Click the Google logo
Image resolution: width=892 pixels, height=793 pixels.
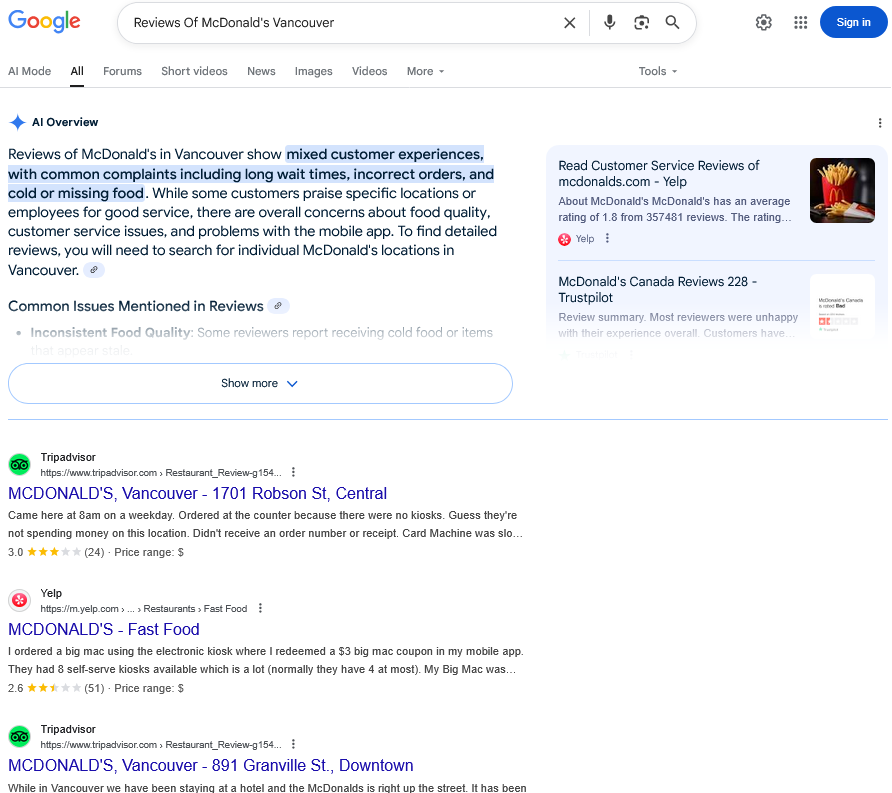point(44,22)
